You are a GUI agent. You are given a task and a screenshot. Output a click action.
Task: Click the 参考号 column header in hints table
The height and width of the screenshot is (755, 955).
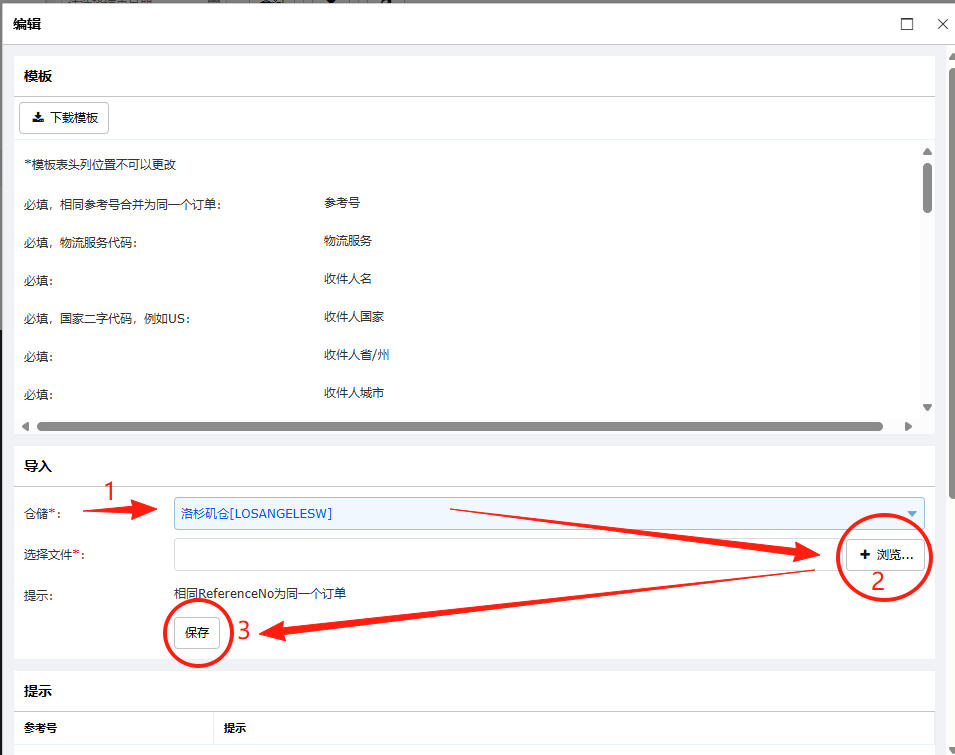coord(41,728)
